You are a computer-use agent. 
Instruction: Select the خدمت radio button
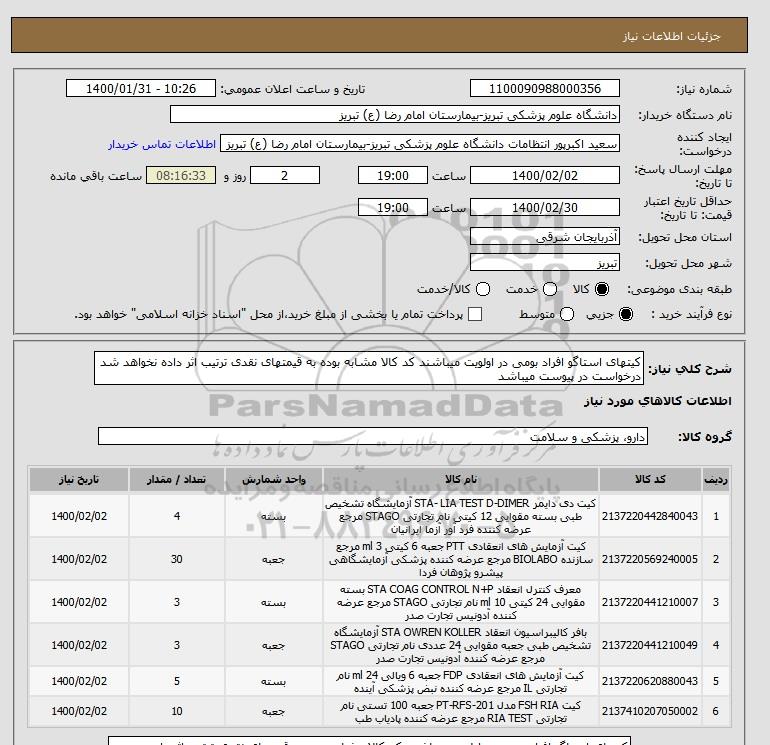(x=550, y=289)
